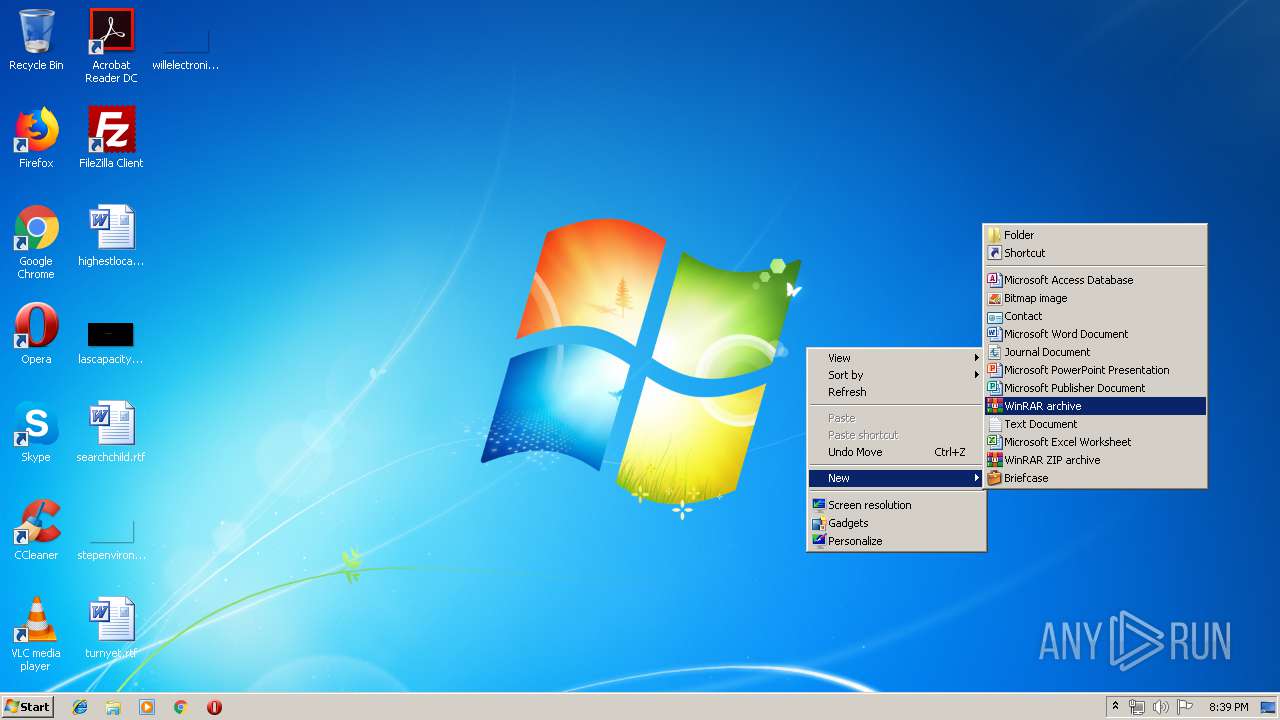
Task: Click Show desktop button in taskbar
Action: [1268, 707]
